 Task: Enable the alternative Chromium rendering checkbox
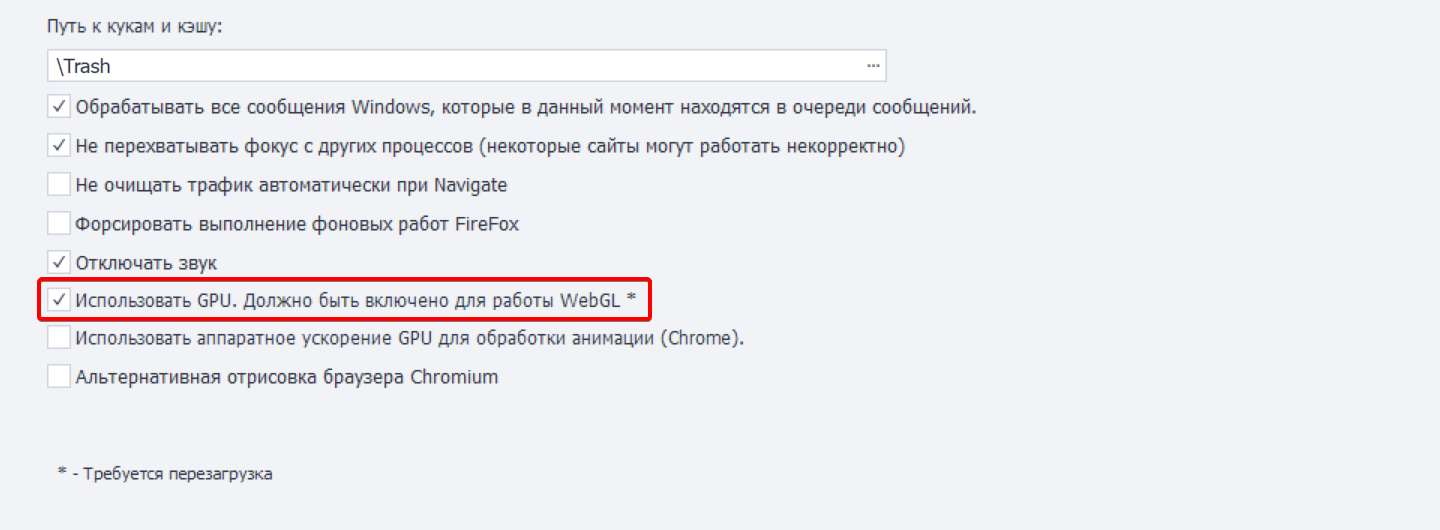point(59,377)
